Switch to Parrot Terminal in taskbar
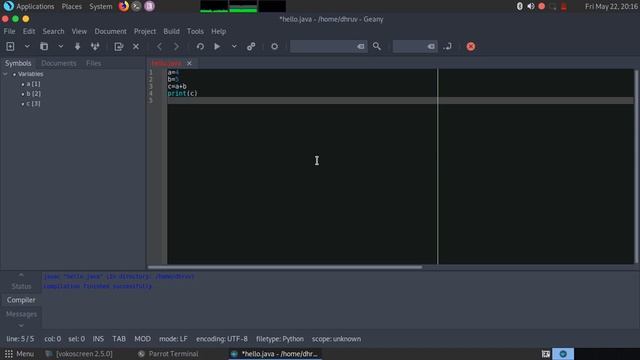Viewport: 640px width, 360px height. click(168, 354)
